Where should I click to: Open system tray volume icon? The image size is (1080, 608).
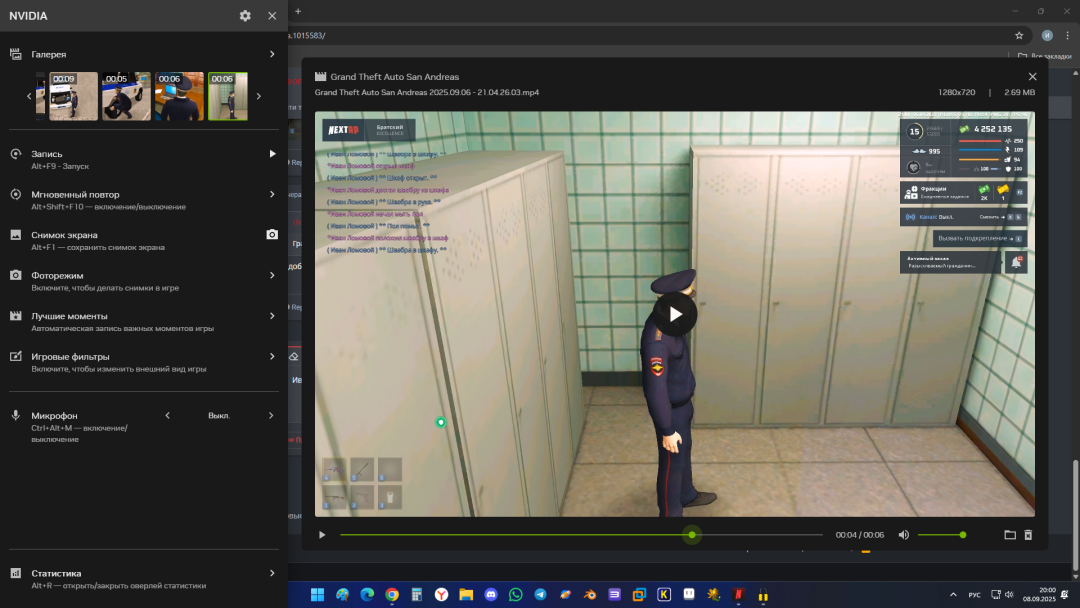pos(1009,595)
